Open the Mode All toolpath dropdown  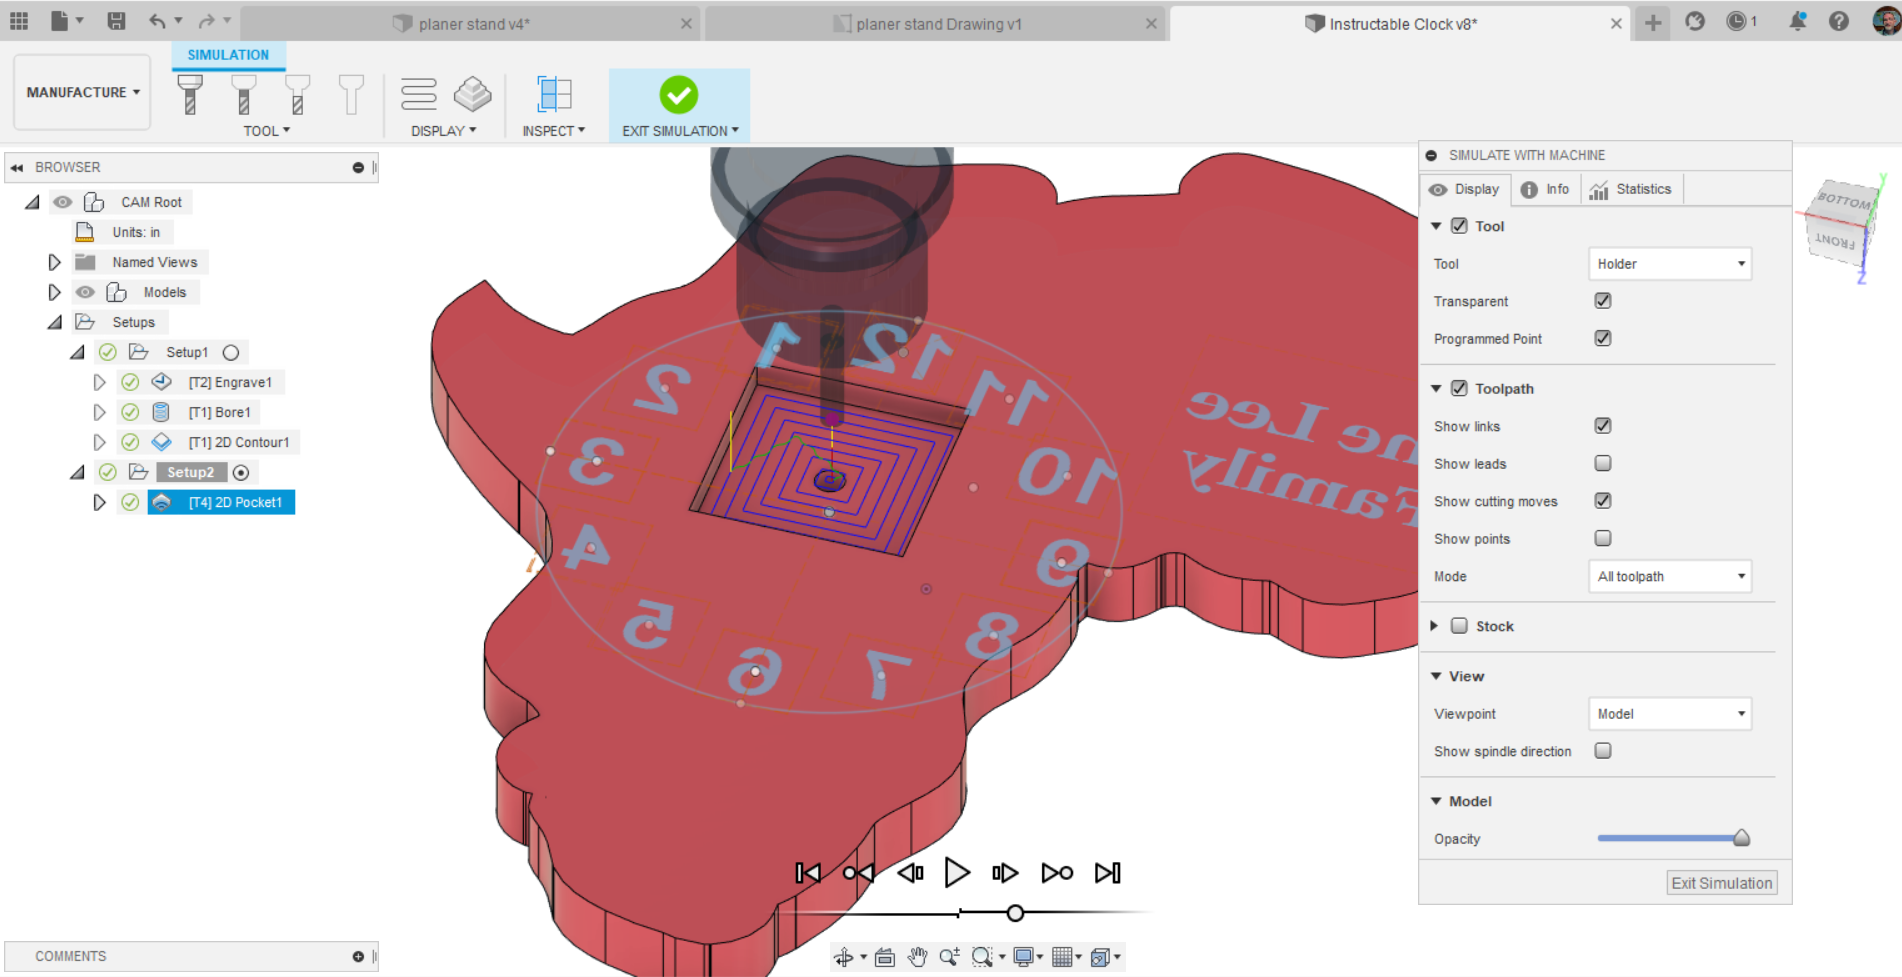1670,576
